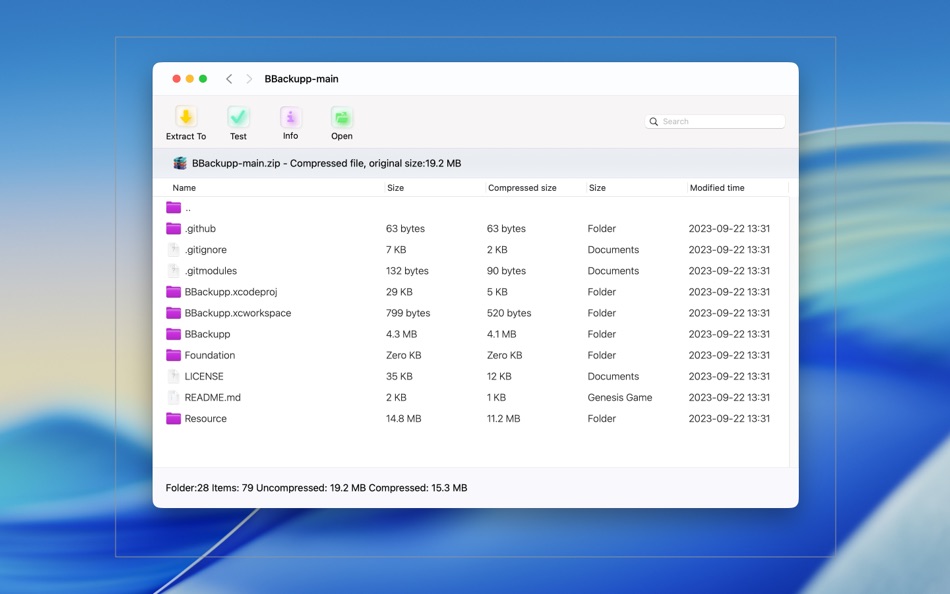950x594 pixels.
Task: Minimize with the yellow window button
Action: [x=190, y=79]
